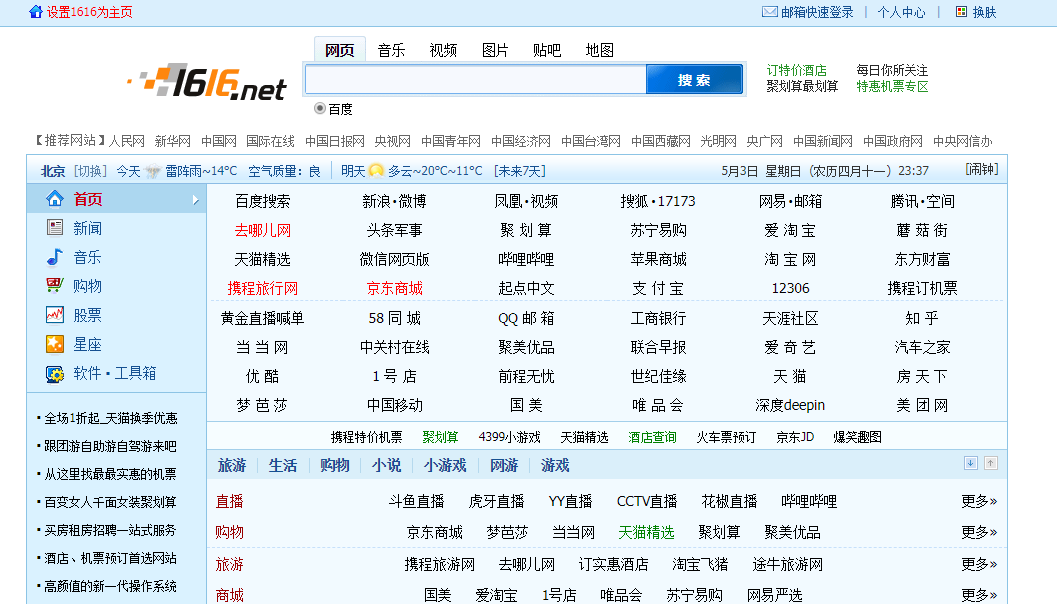Switch to the 地图 search tab

pyautogui.click(x=599, y=50)
